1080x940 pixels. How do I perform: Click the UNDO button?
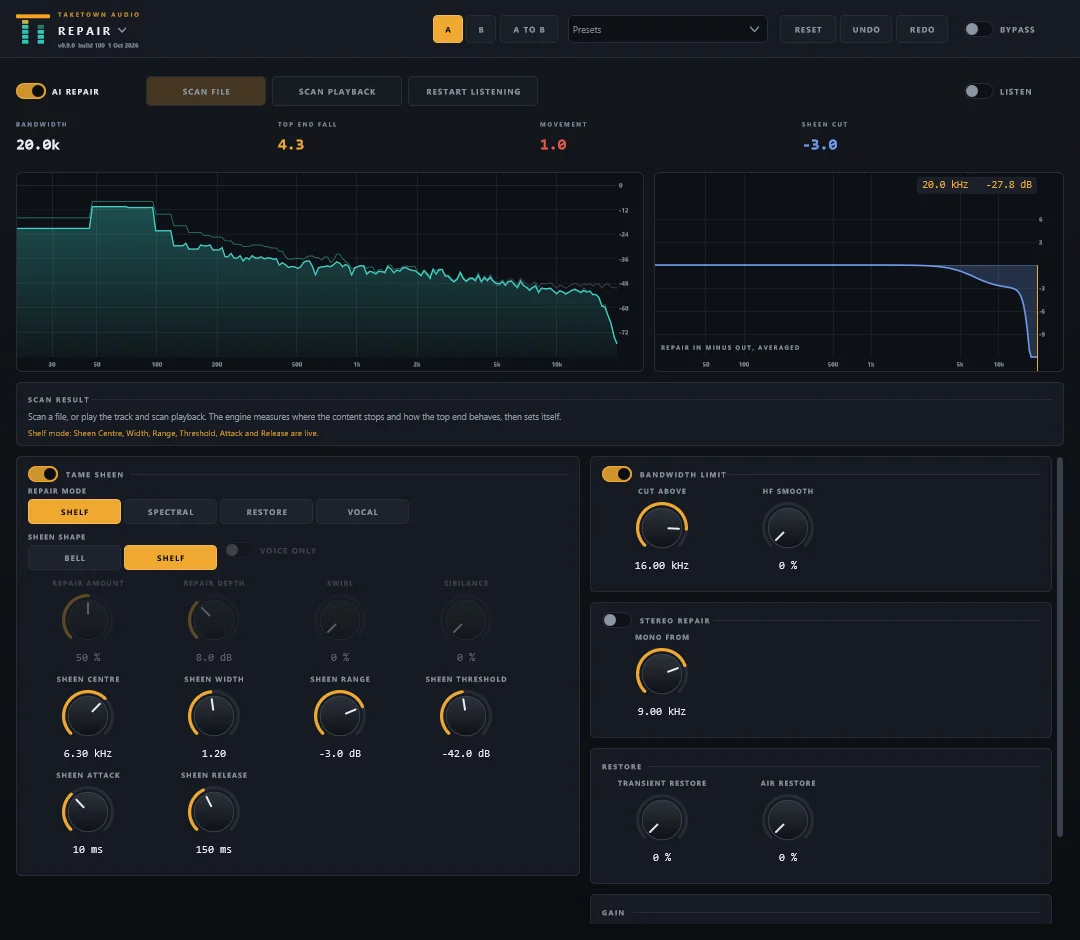pos(866,30)
